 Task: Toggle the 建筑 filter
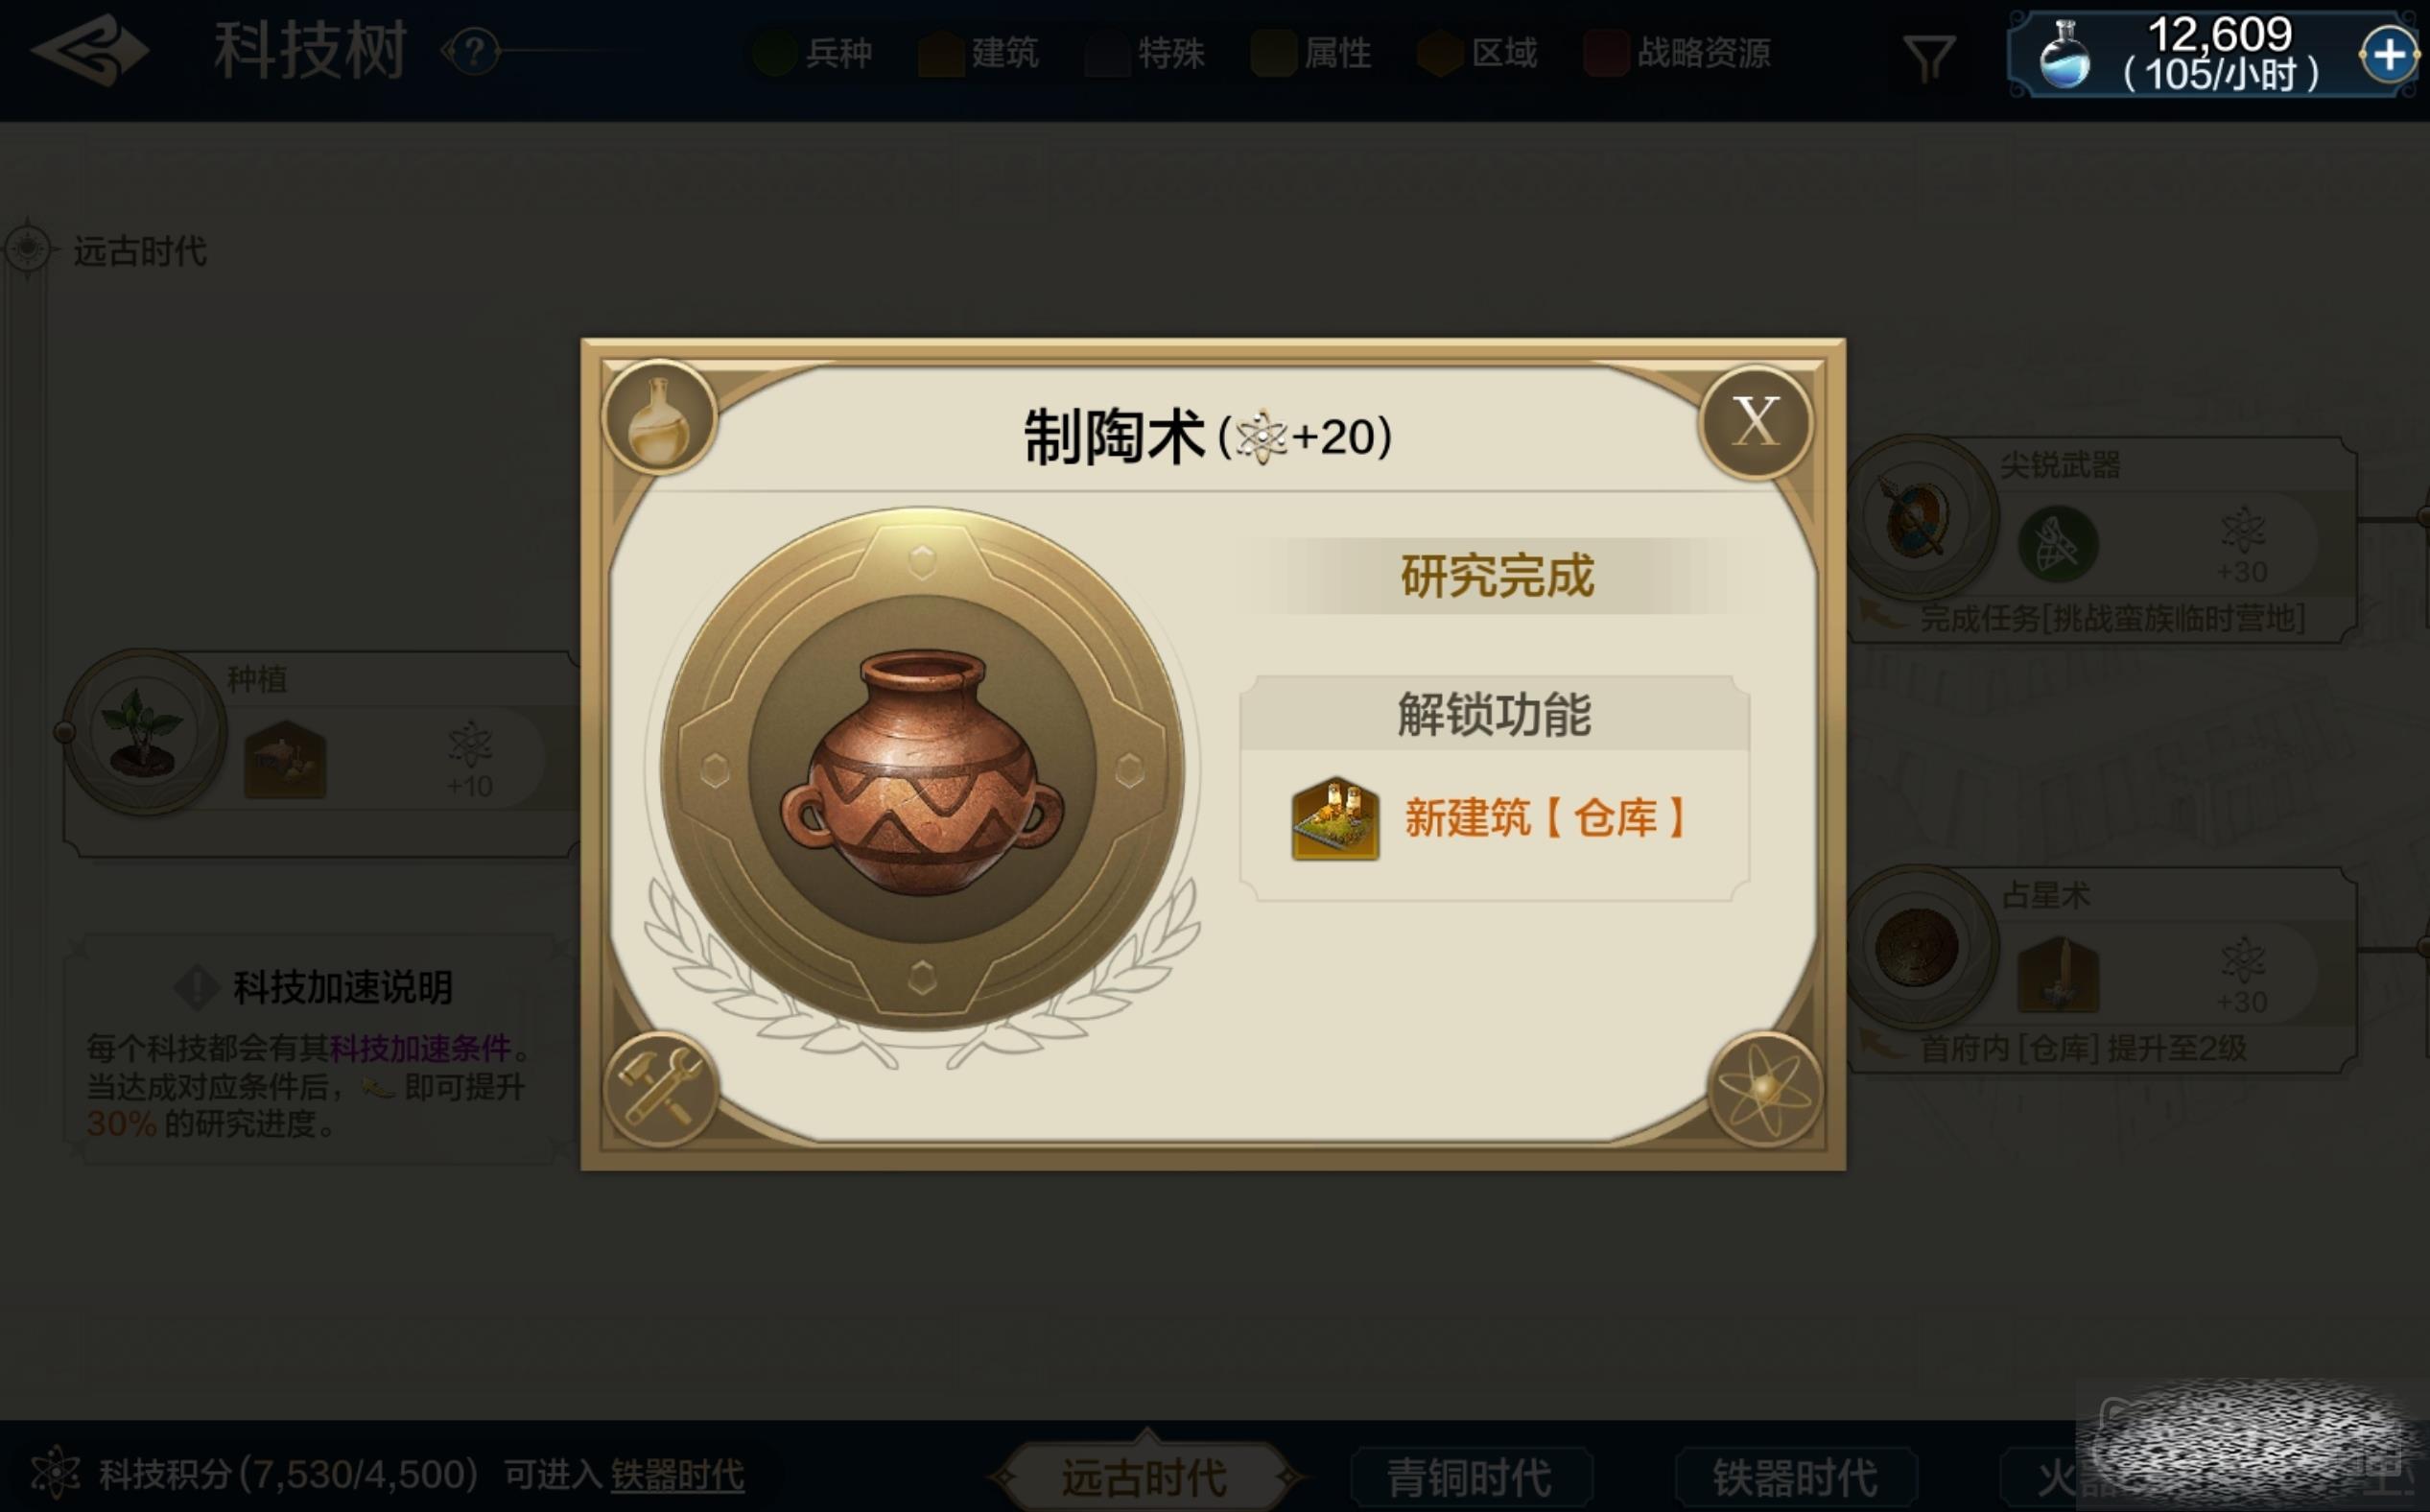(978, 53)
